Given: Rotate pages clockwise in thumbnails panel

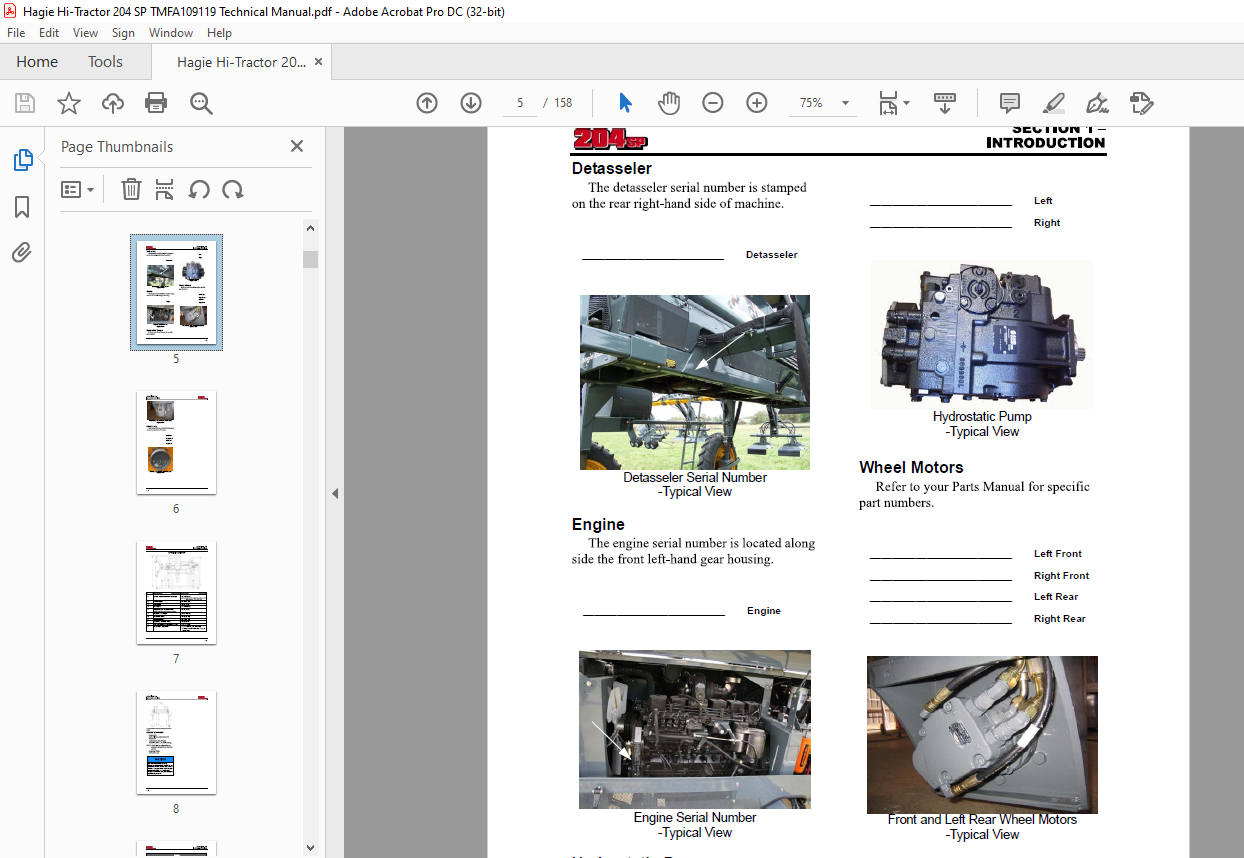Looking at the screenshot, I should [x=233, y=189].
